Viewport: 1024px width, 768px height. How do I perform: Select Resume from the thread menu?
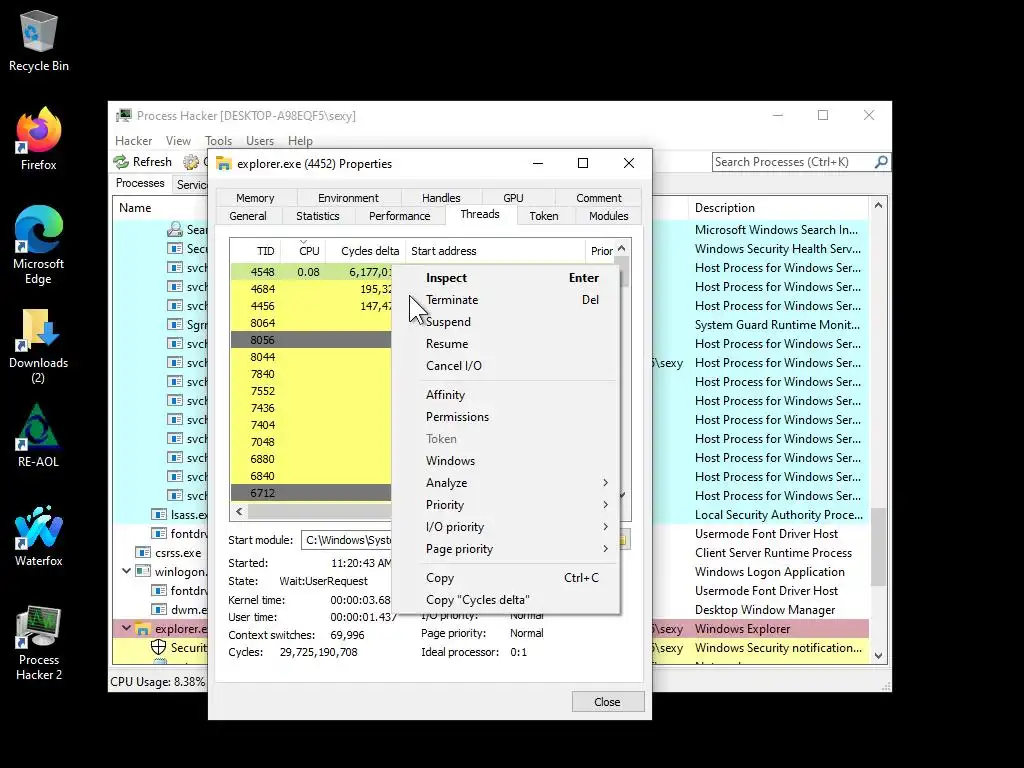[x=507, y=344]
